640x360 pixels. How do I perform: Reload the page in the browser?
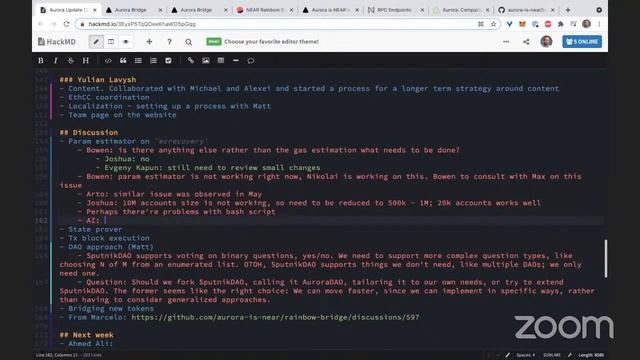67,24
